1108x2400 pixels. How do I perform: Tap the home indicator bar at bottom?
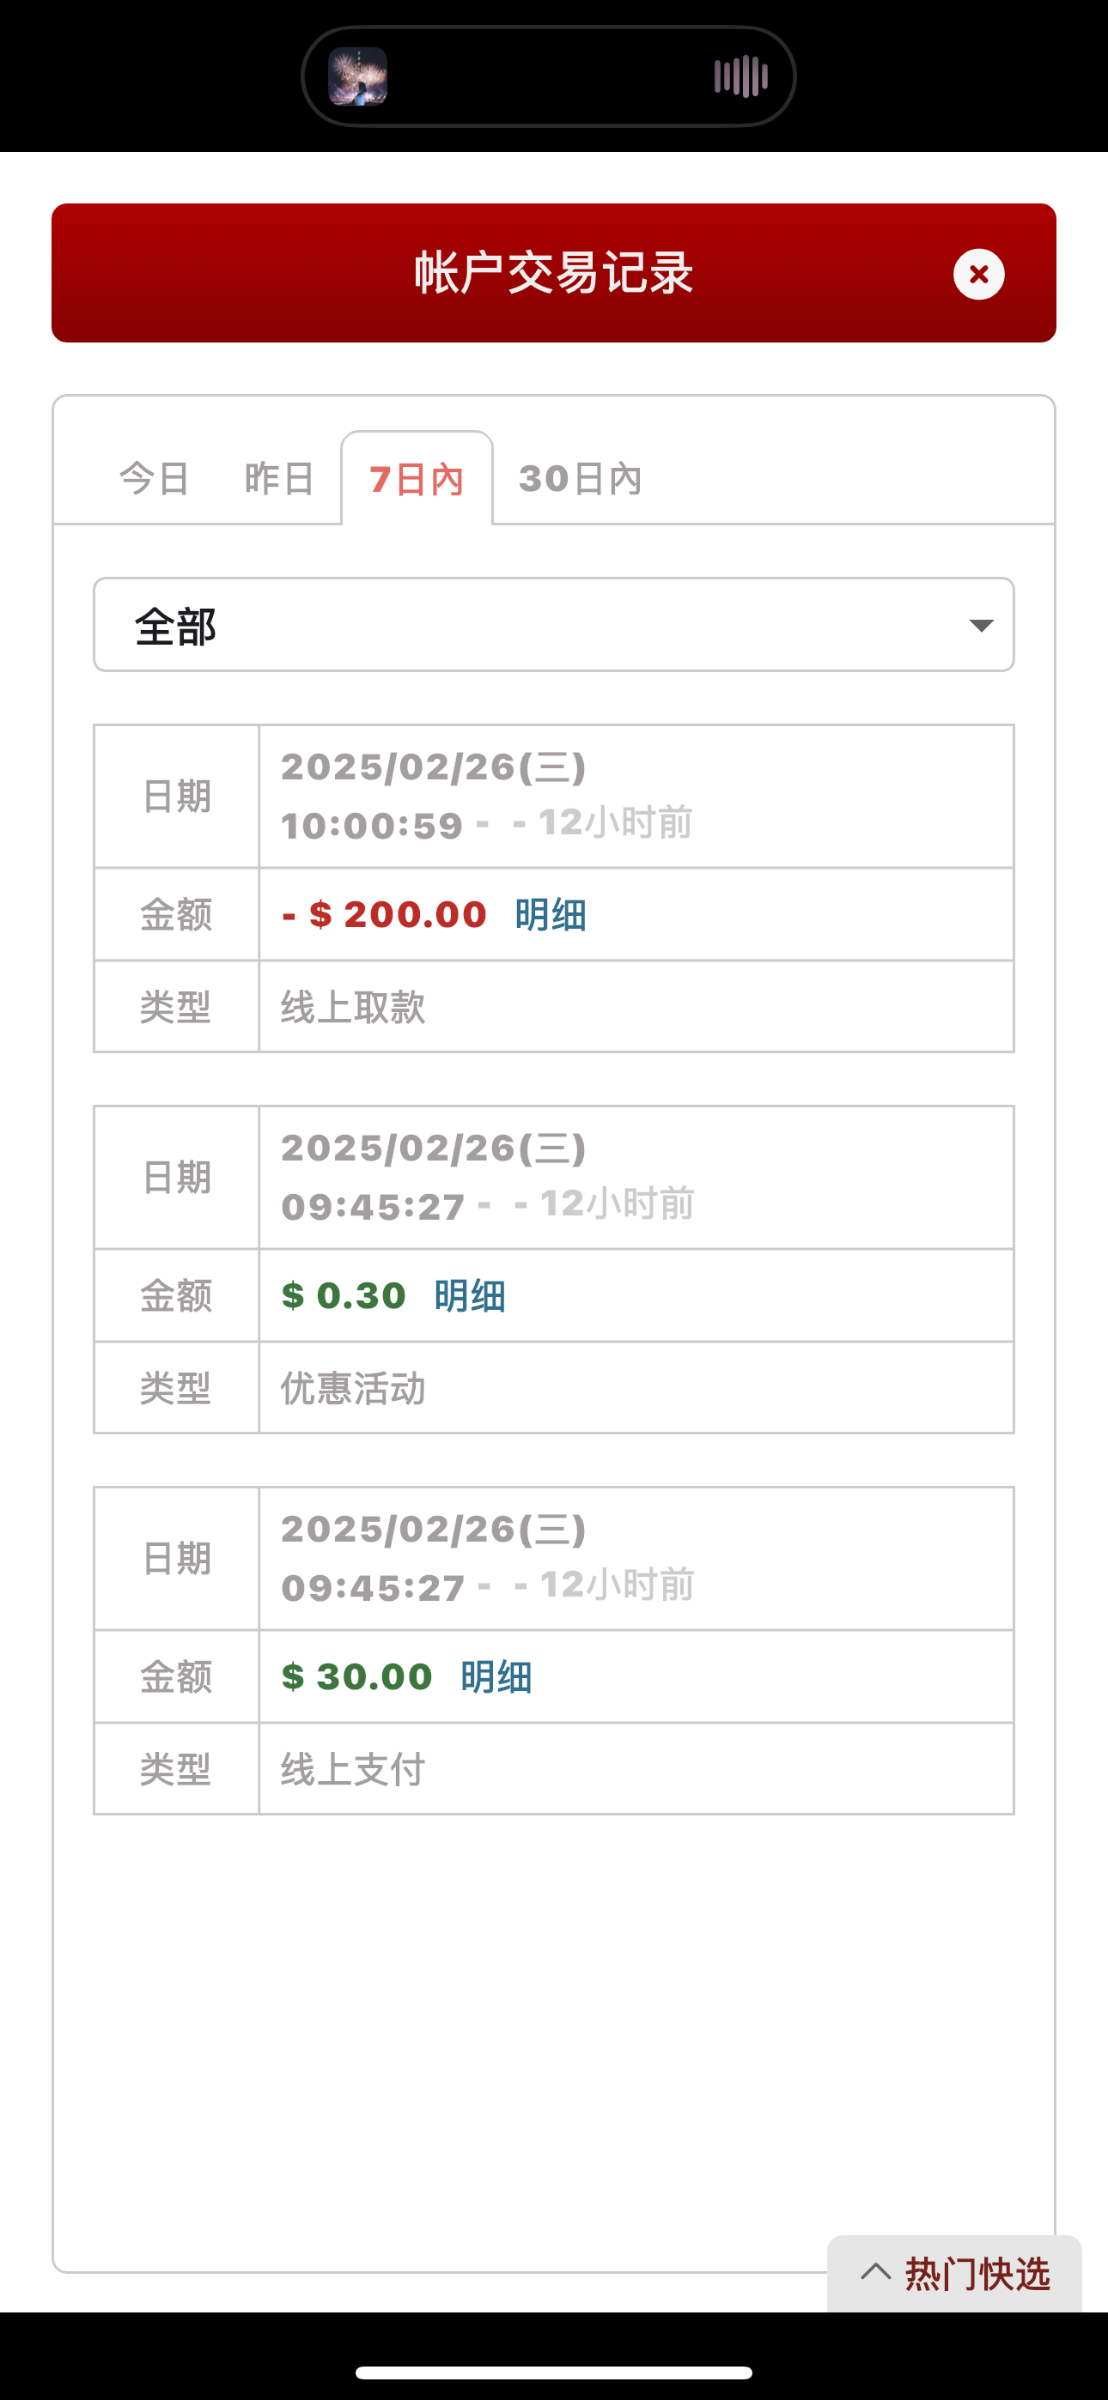(554, 2373)
